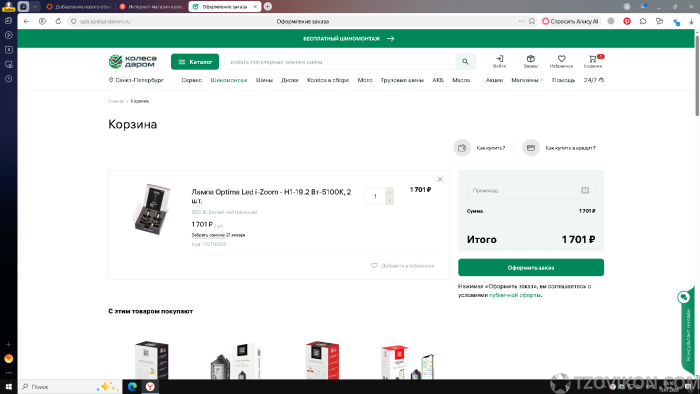Open the Мото menu item

(x=365, y=80)
